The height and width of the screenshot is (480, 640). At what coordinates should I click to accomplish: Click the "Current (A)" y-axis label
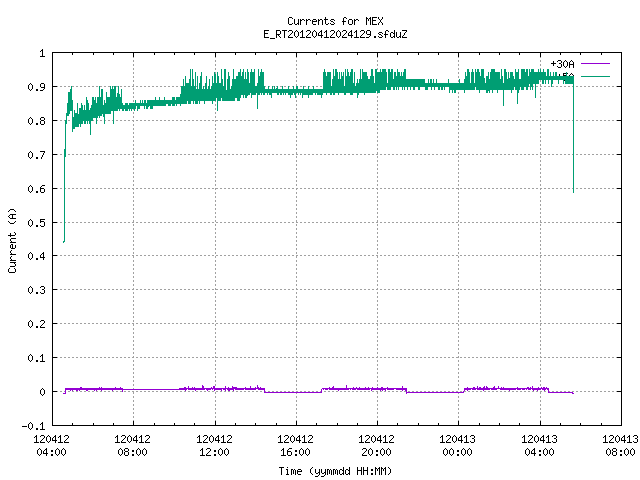tap(12, 240)
